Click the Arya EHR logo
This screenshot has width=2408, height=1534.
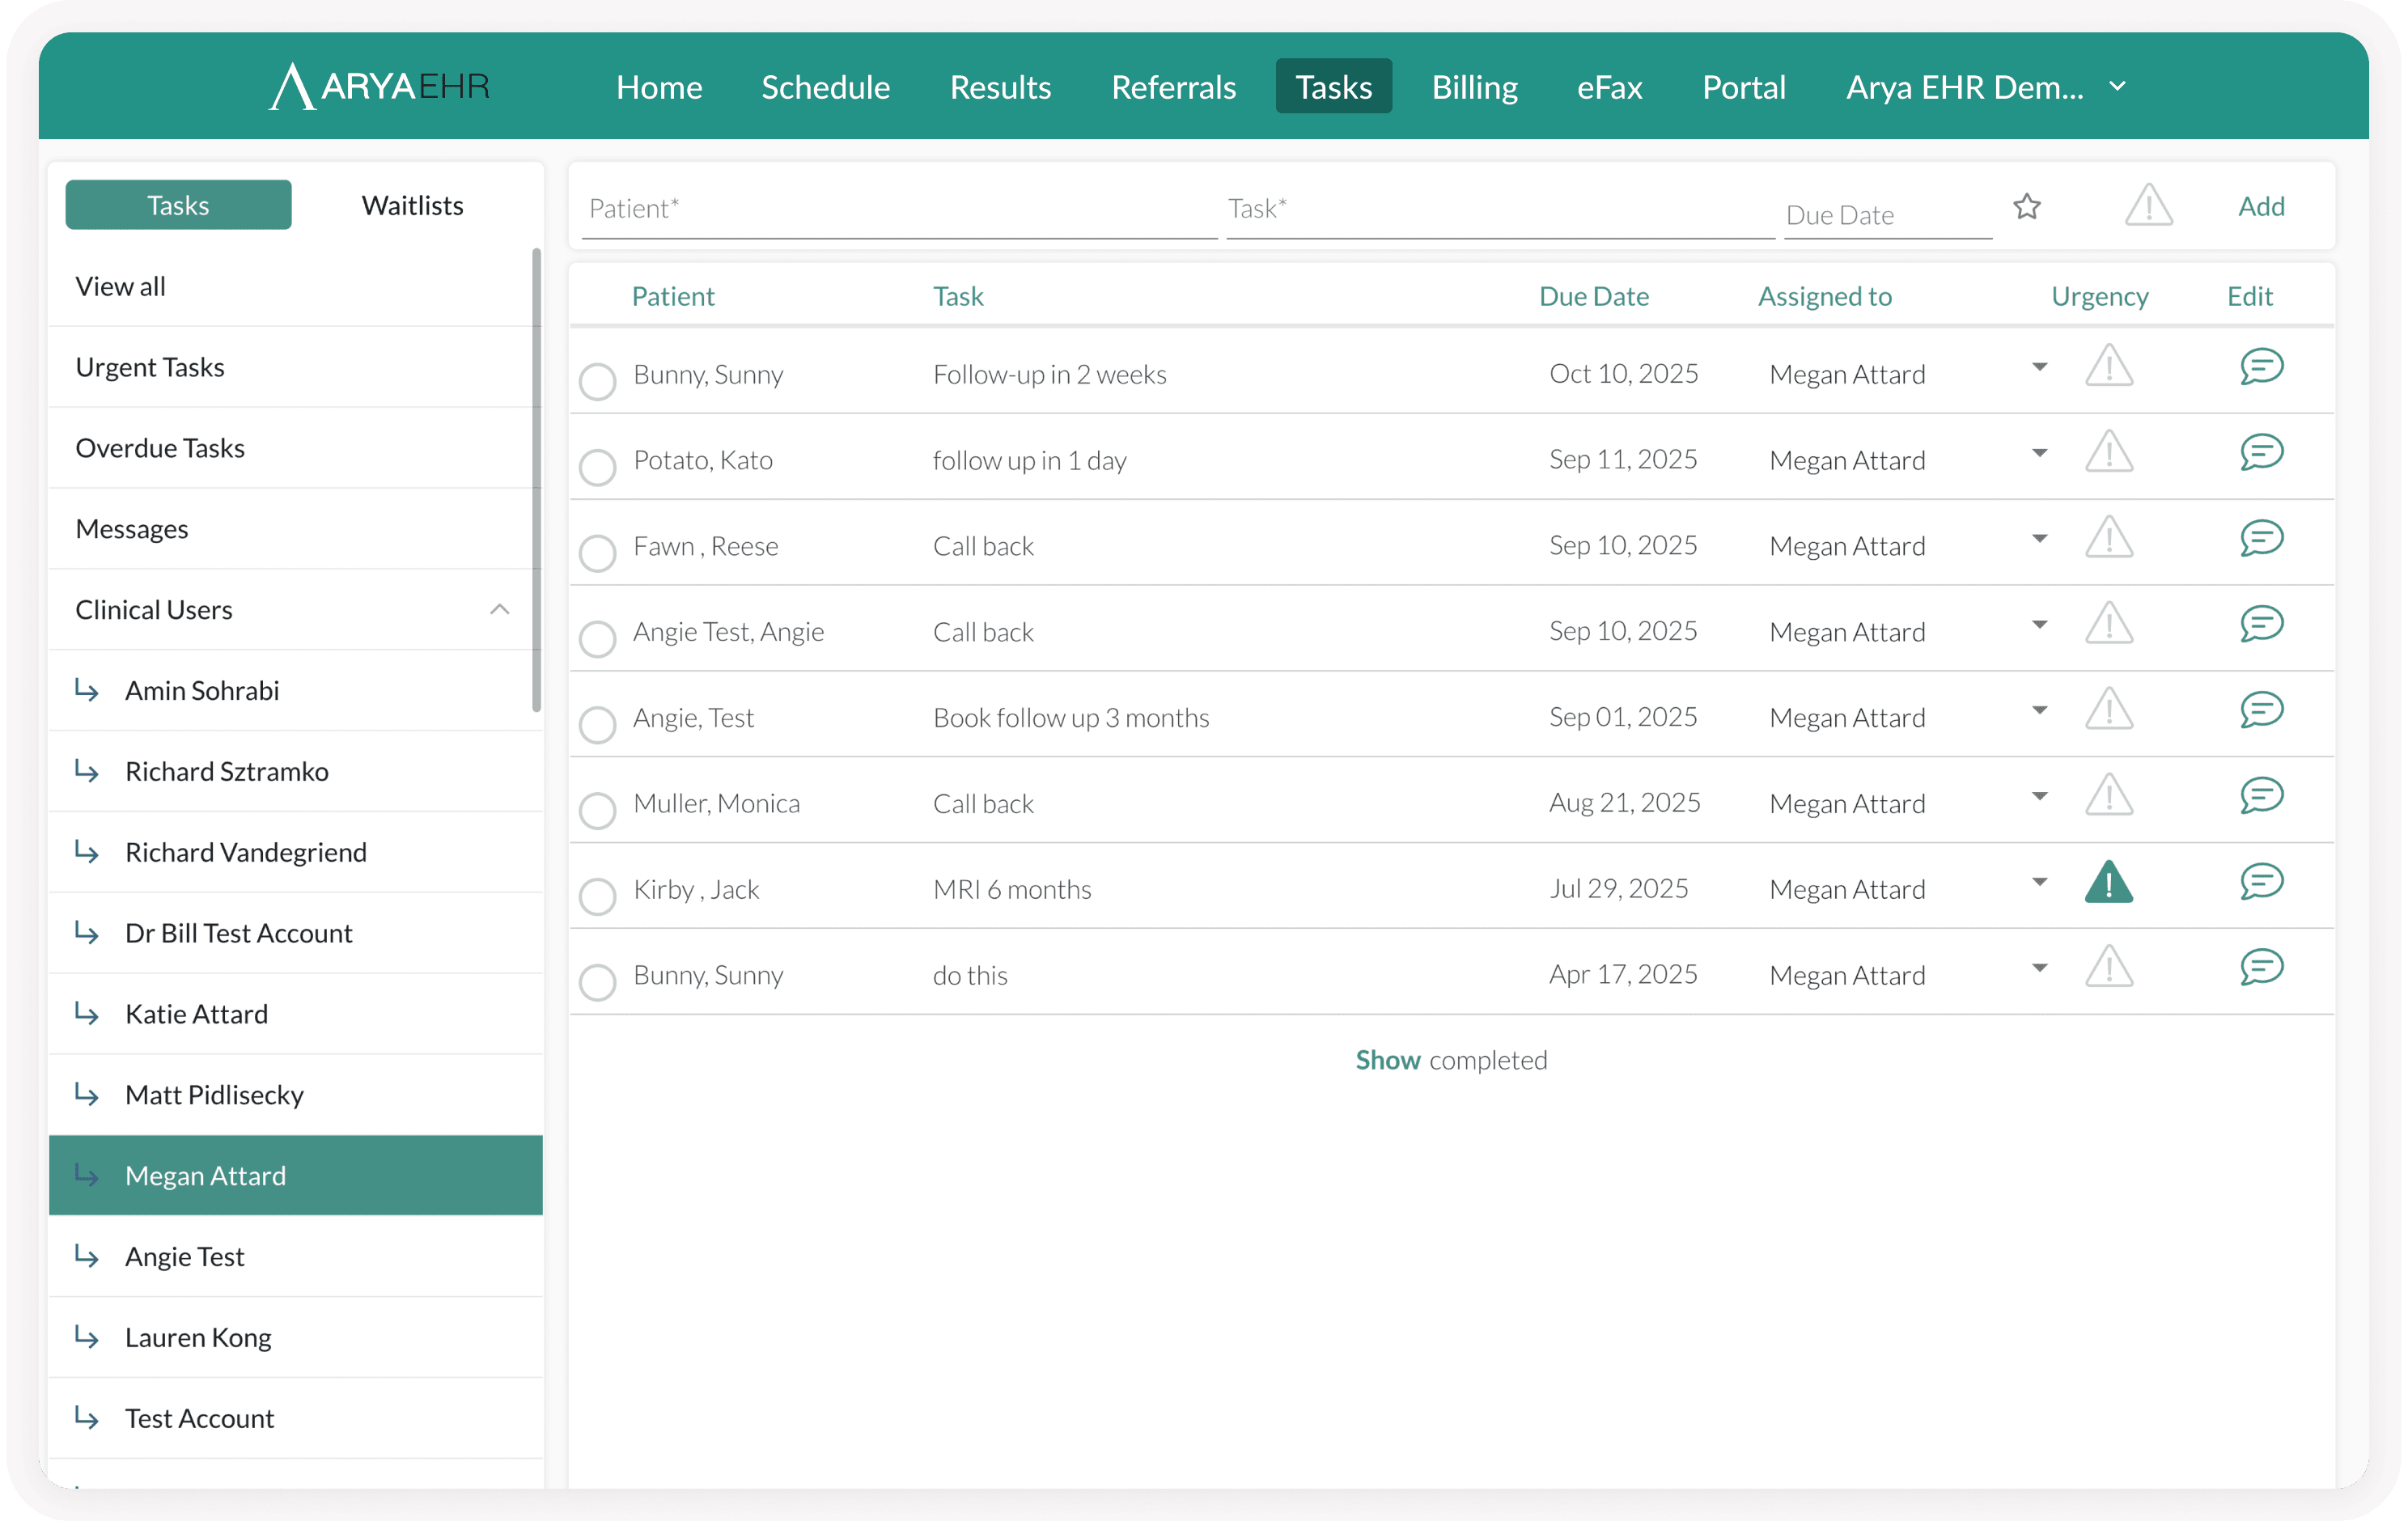tap(380, 86)
